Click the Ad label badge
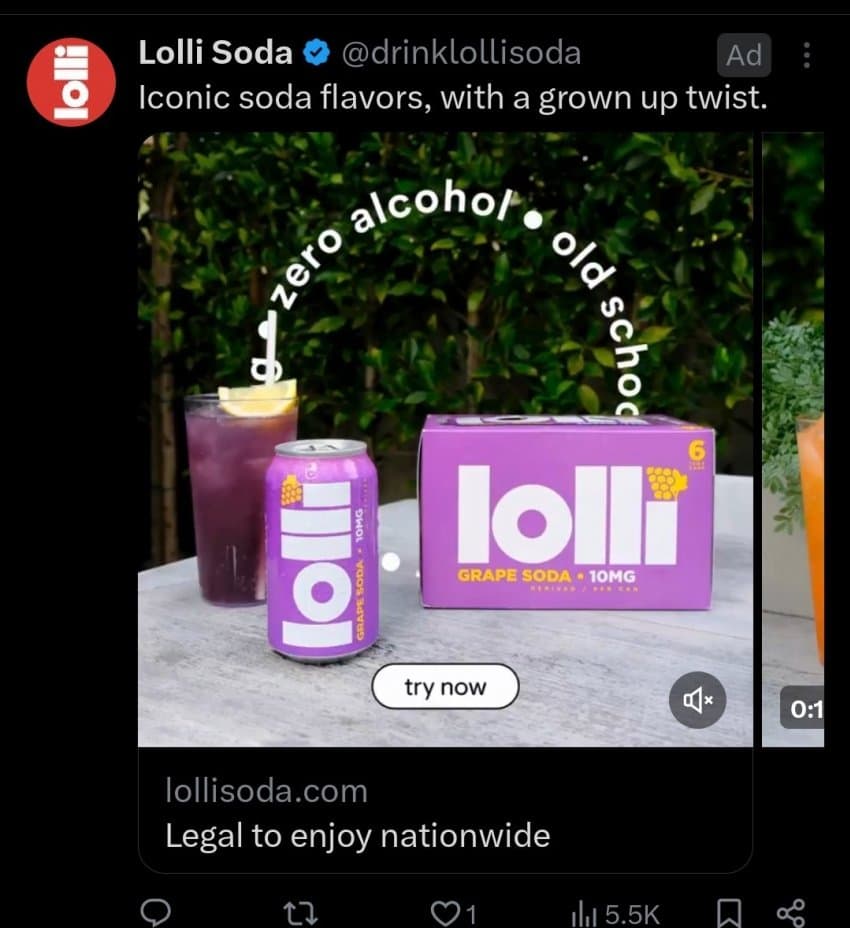Viewport: 850px width, 928px height. [x=744, y=55]
